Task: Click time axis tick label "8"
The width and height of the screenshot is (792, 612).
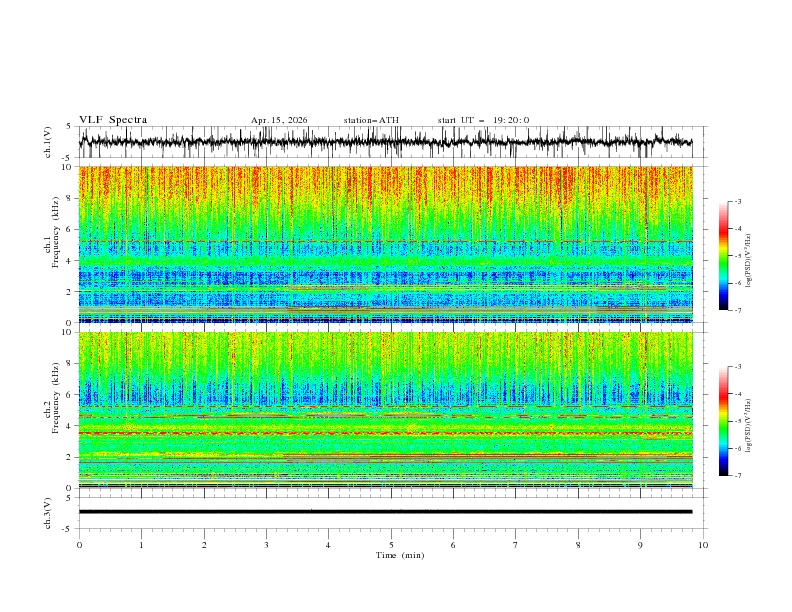Action: [x=578, y=545]
